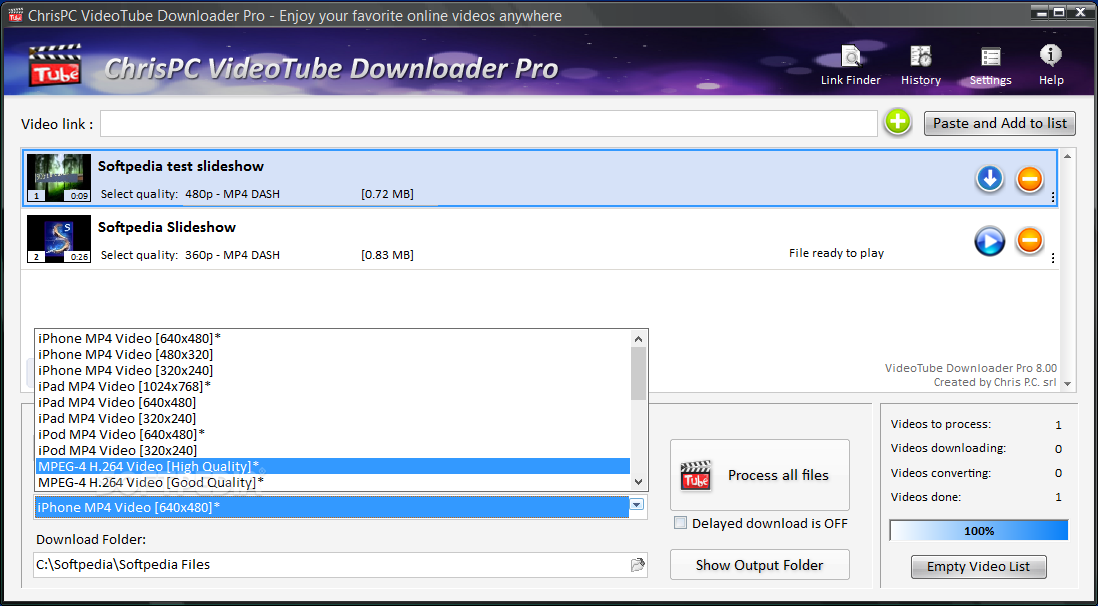Select iPad MP4 Video [640x480] option
Image resolution: width=1098 pixels, height=606 pixels.
pos(333,403)
